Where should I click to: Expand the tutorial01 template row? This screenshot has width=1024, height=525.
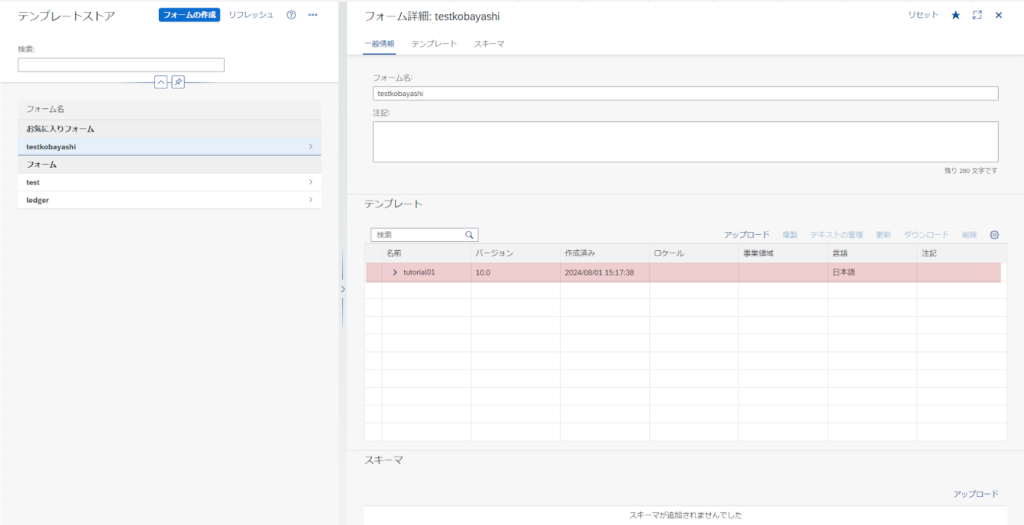click(x=395, y=272)
